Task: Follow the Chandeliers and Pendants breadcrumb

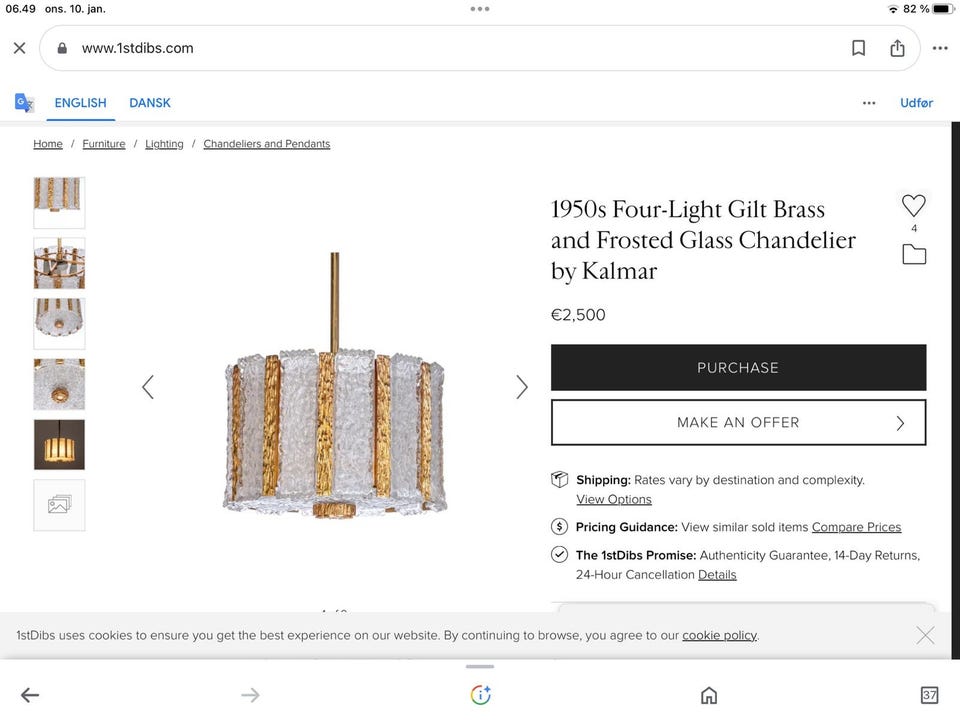Action: [x=266, y=144]
